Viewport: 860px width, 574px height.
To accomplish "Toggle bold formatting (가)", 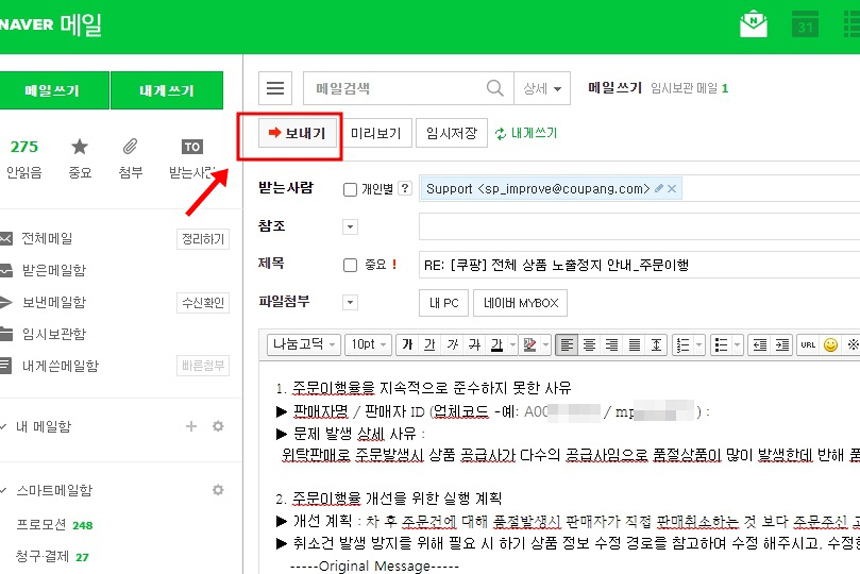I will coord(408,345).
